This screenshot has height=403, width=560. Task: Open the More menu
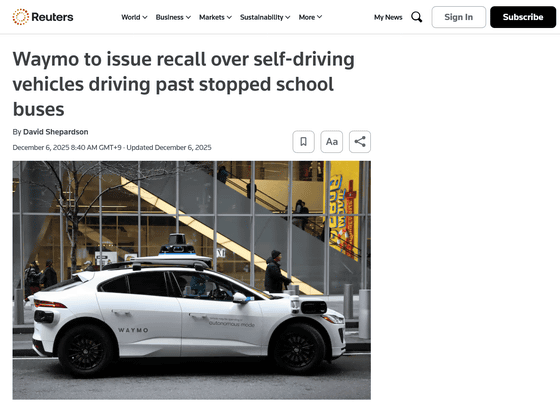point(310,17)
